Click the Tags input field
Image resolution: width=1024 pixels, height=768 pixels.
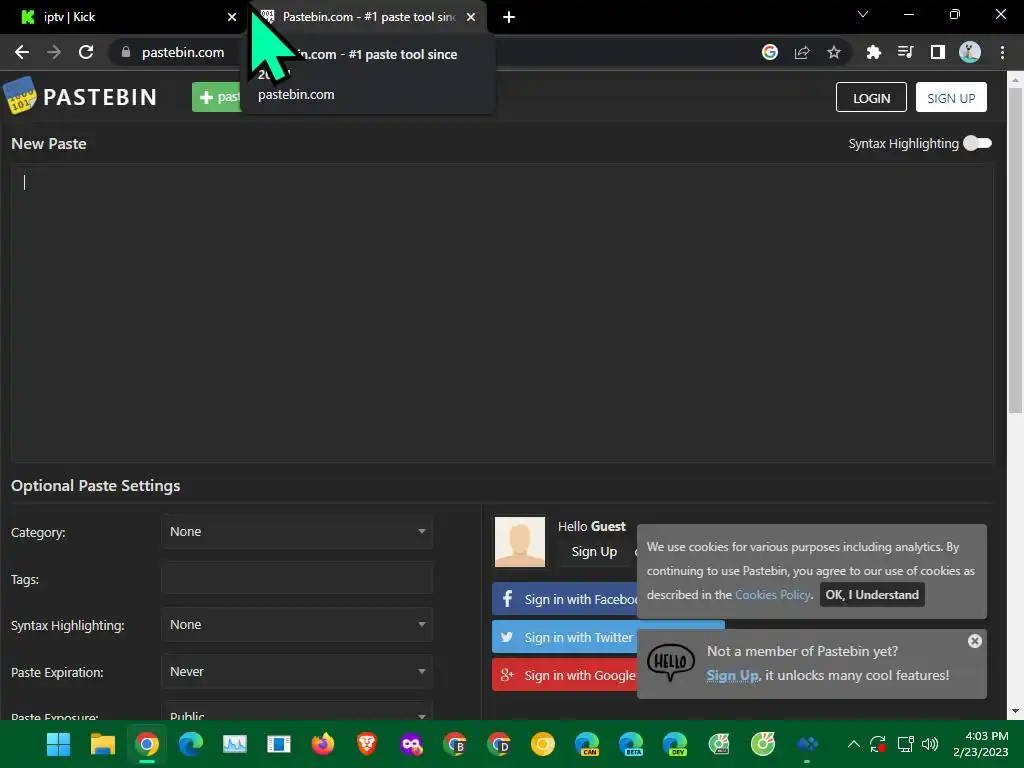(297, 579)
